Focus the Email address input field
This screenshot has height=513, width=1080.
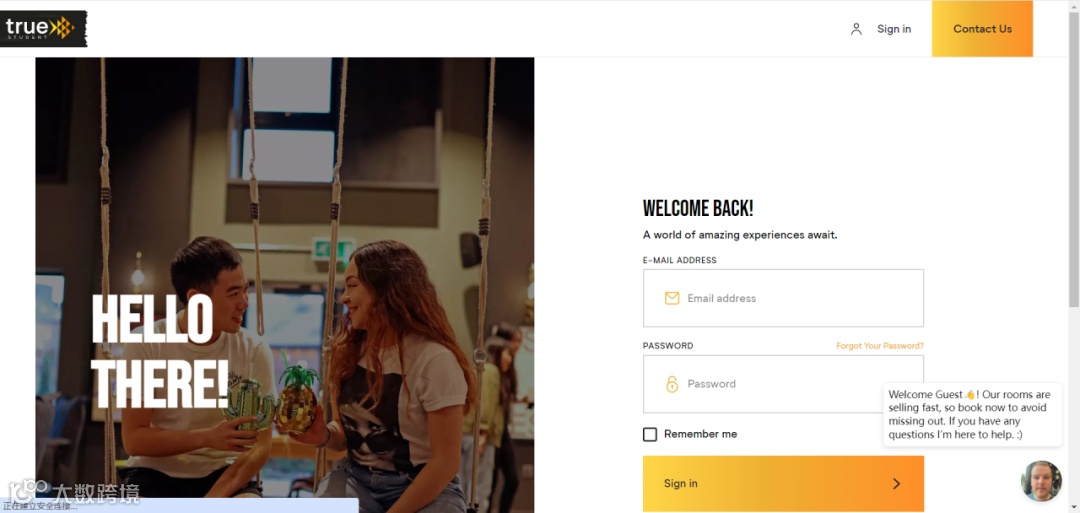[783, 298]
